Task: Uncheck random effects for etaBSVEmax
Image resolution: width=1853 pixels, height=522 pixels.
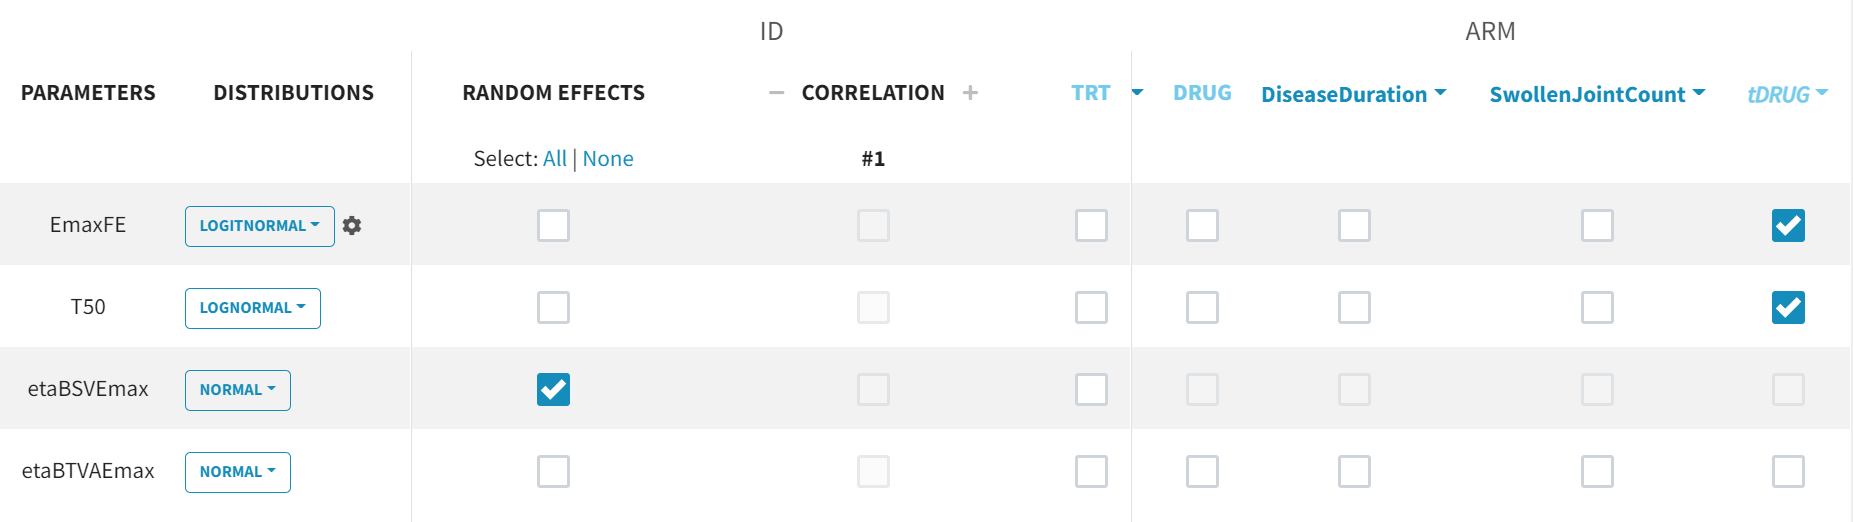Action: (x=553, y=389)
